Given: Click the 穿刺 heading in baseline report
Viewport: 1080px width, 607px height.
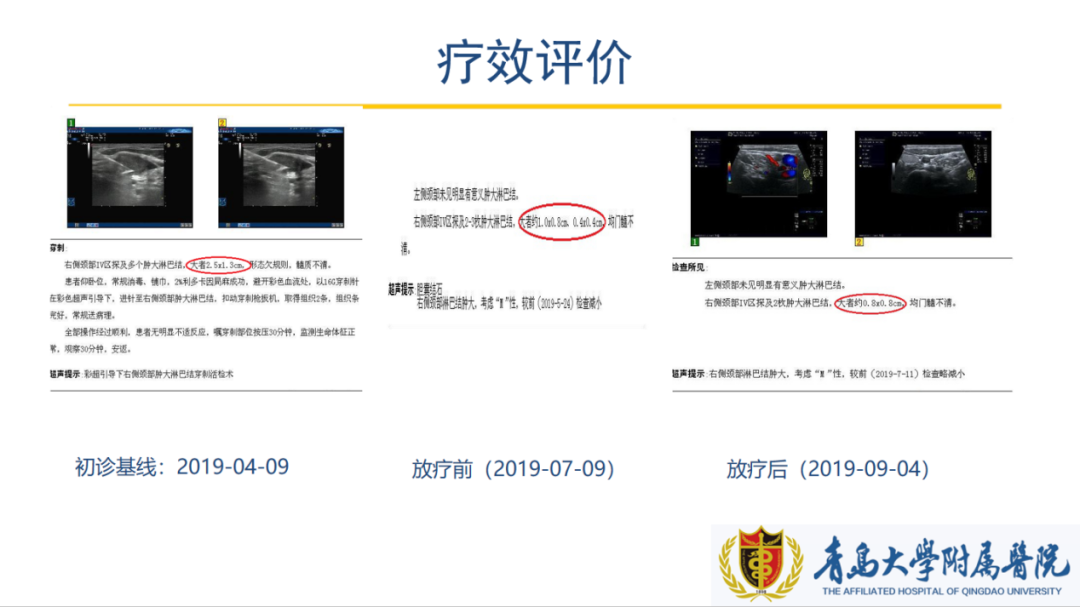Looking at the screenshot, I should click(x=57, y=245).
